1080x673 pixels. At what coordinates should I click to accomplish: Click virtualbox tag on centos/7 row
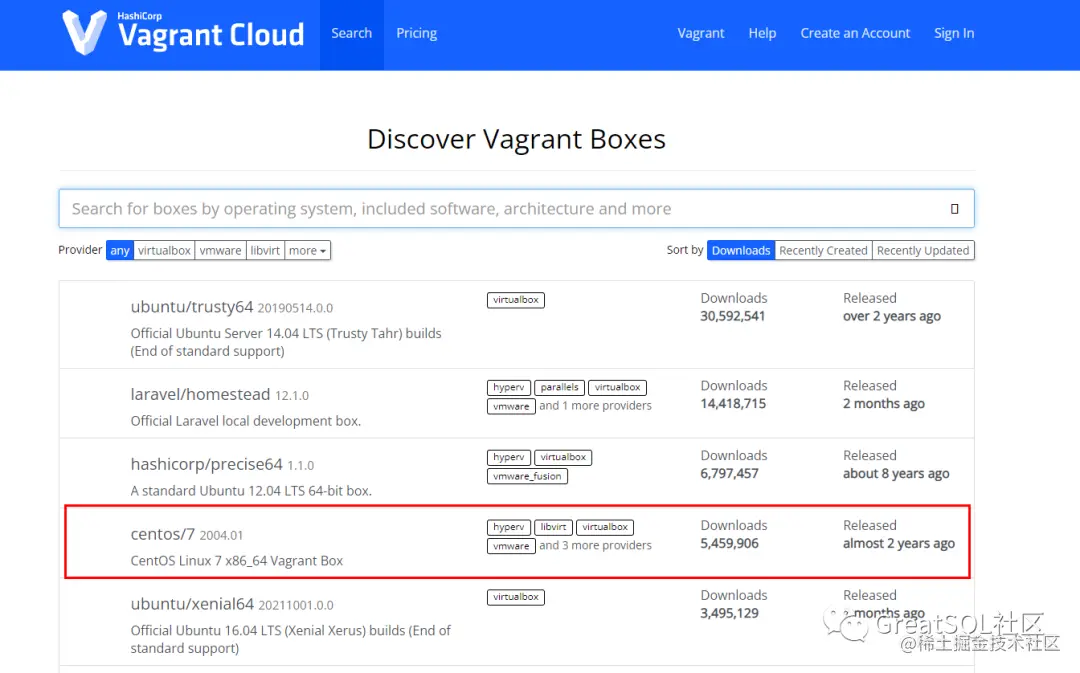click(605, 528)
